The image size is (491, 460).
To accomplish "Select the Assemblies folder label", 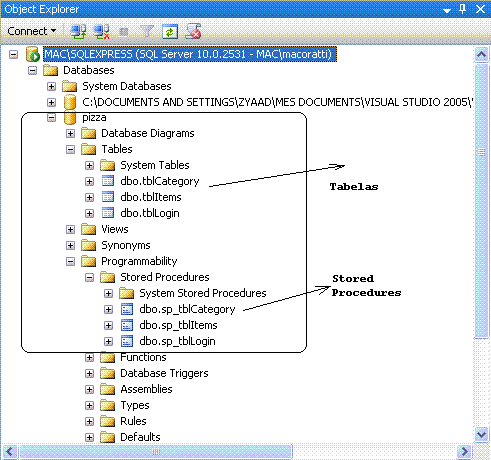I will coord(146,389).
